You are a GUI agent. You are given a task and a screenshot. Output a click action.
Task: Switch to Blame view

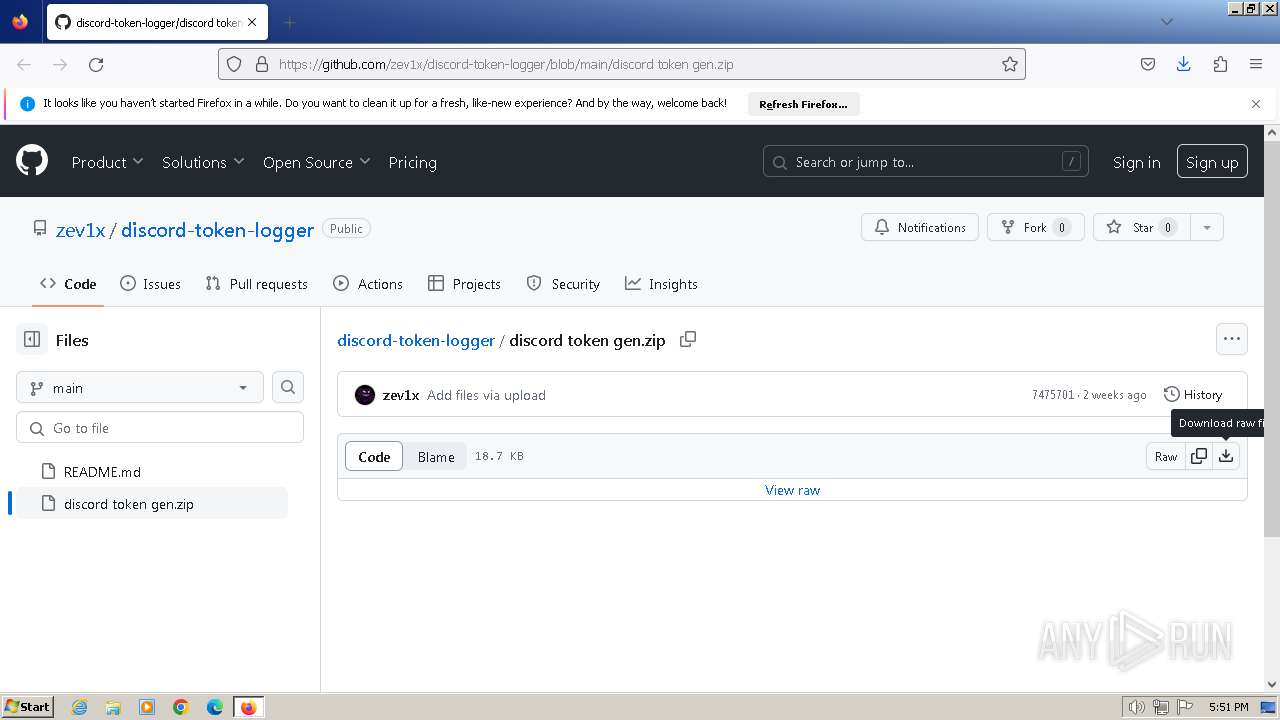(x=436, y=456)
